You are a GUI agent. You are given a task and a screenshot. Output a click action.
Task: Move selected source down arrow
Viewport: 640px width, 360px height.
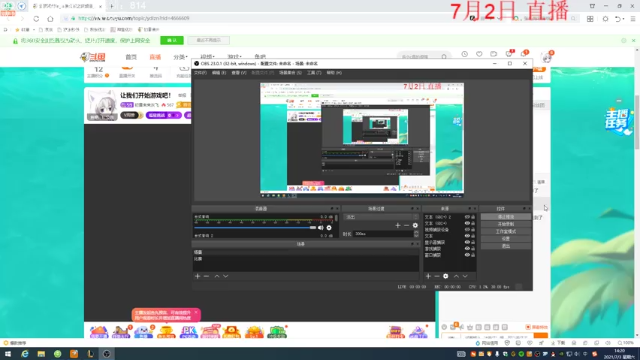coord(465,276)
